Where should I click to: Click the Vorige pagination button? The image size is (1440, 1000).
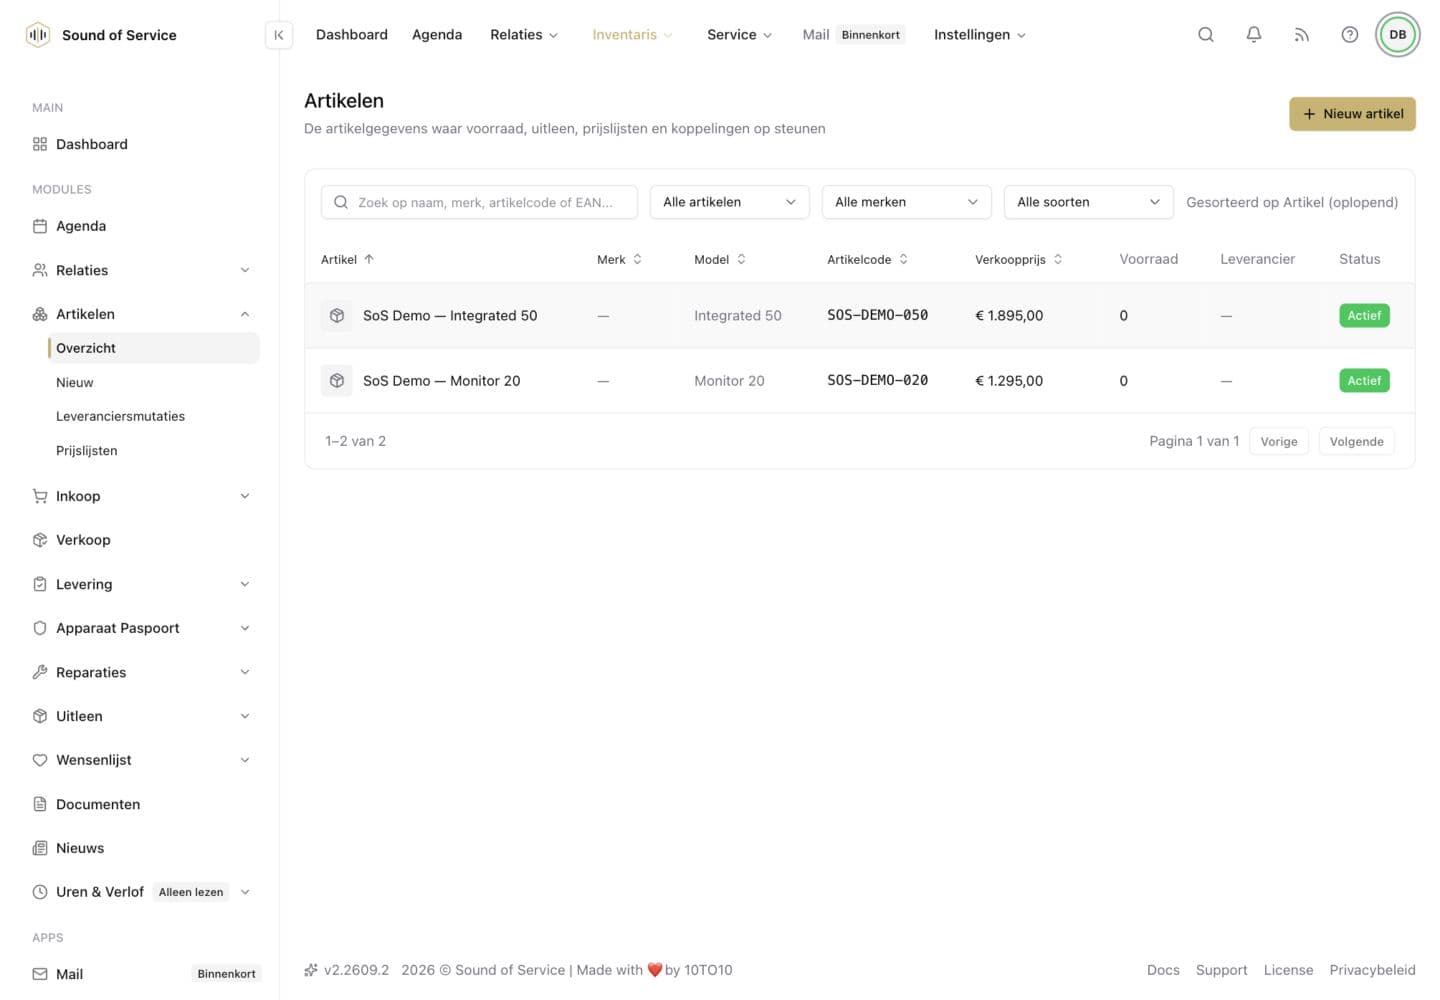(1279, 441)
